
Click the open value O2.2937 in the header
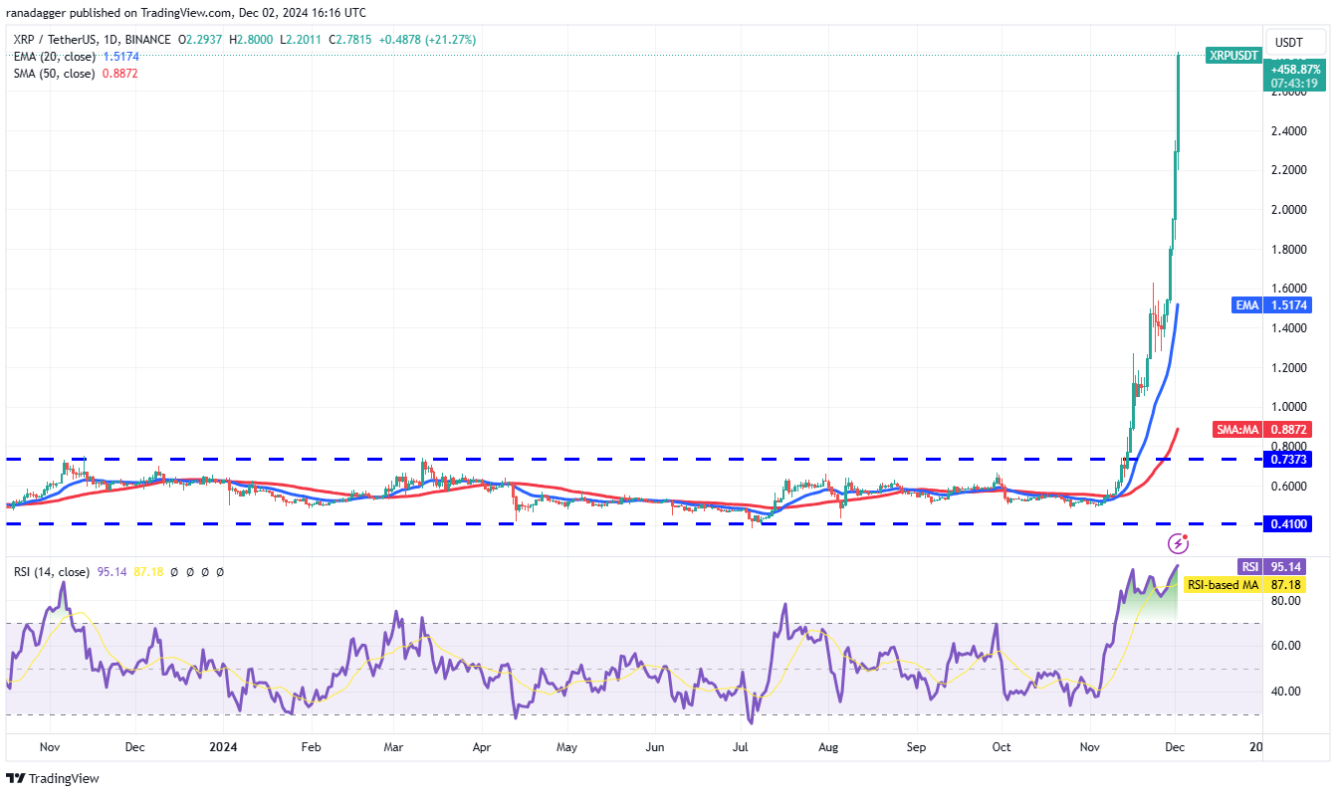(200, 40)
